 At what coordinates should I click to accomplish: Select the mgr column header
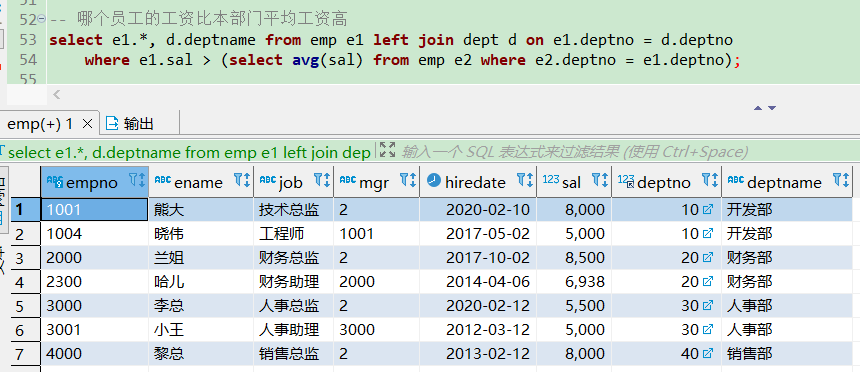[x=377, y=181]
